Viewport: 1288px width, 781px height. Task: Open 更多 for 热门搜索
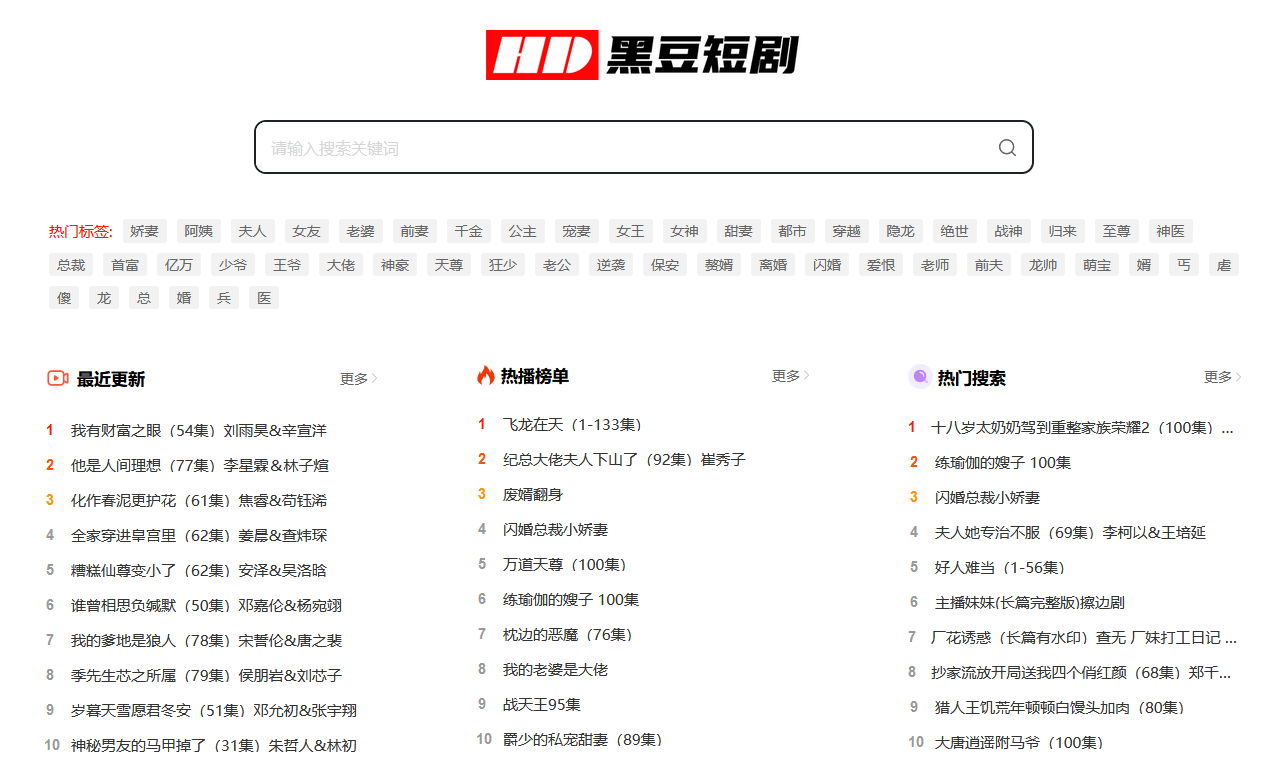pos(1222,377)
